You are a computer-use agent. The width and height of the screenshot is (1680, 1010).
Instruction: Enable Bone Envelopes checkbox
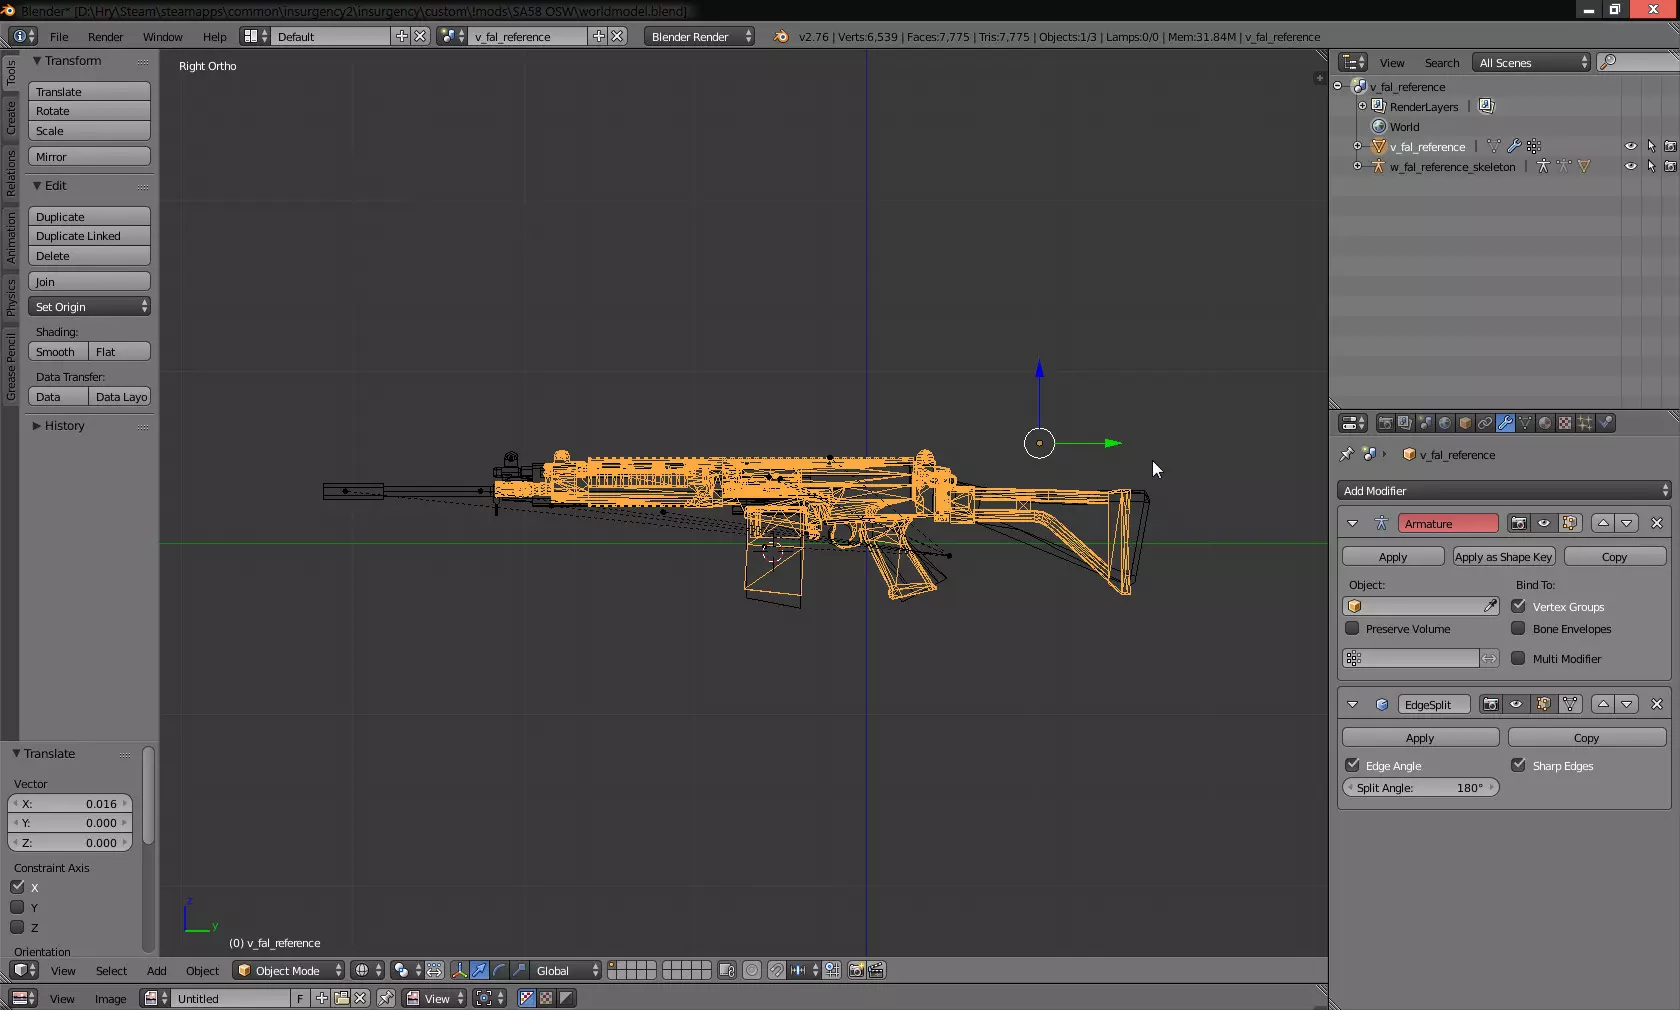pyautogui.click(x=1518, y=628)
